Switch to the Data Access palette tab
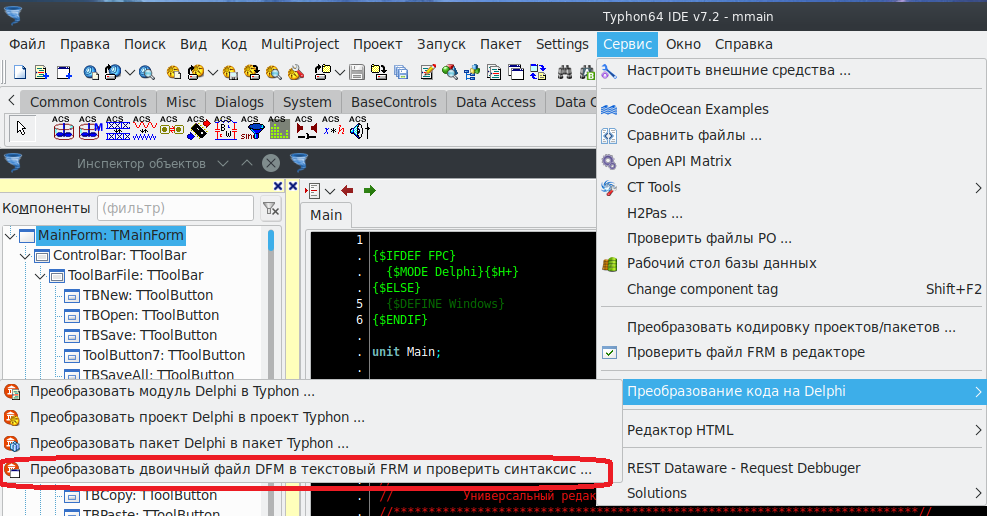987x516 pixels. (x=495, y=102)
